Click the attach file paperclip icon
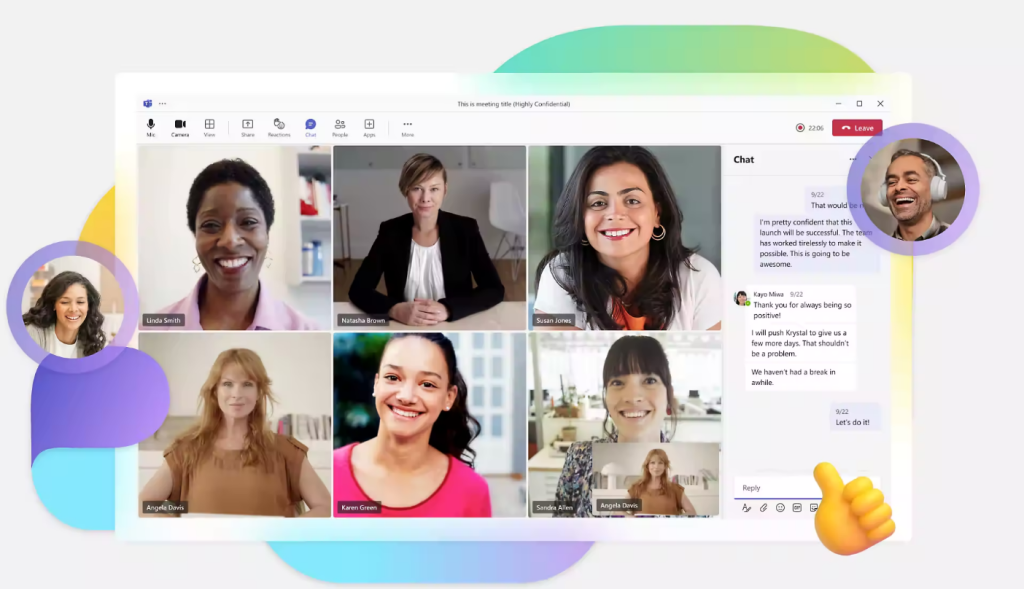 click(763, 508)
